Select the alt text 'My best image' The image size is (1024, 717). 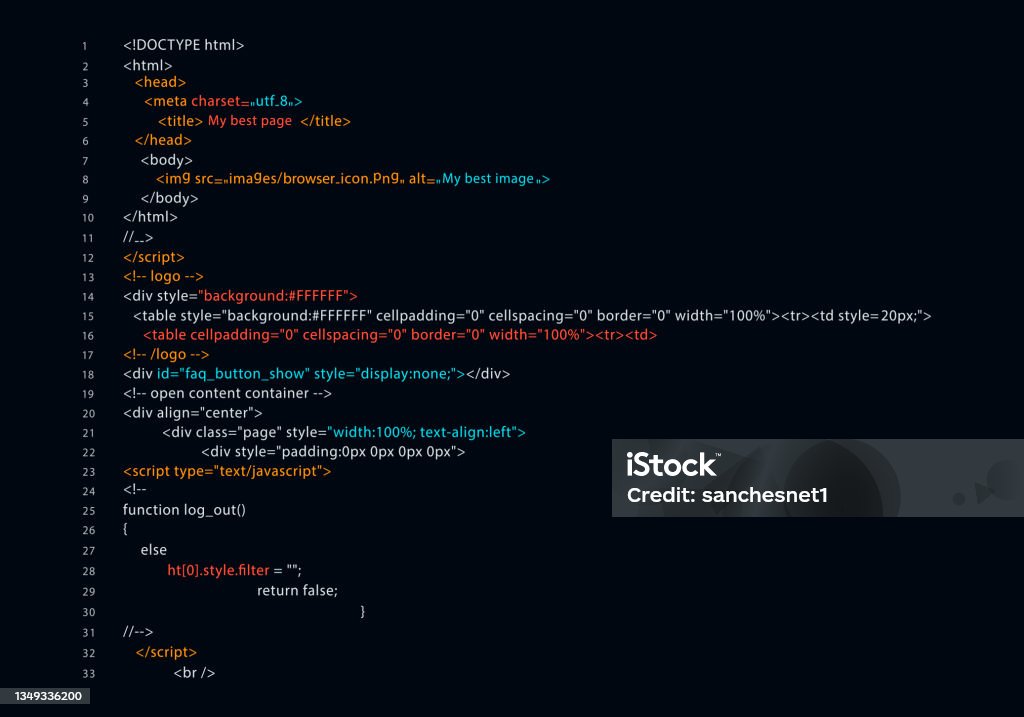click(x=488, y=179)
